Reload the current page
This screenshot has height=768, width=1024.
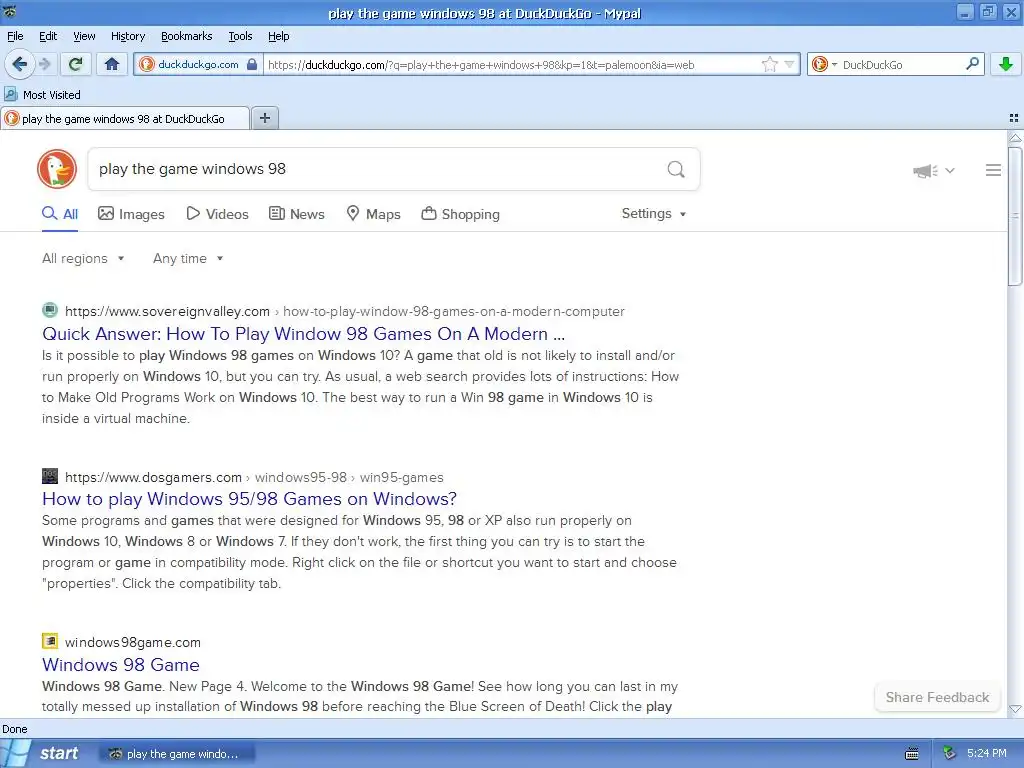76,64
